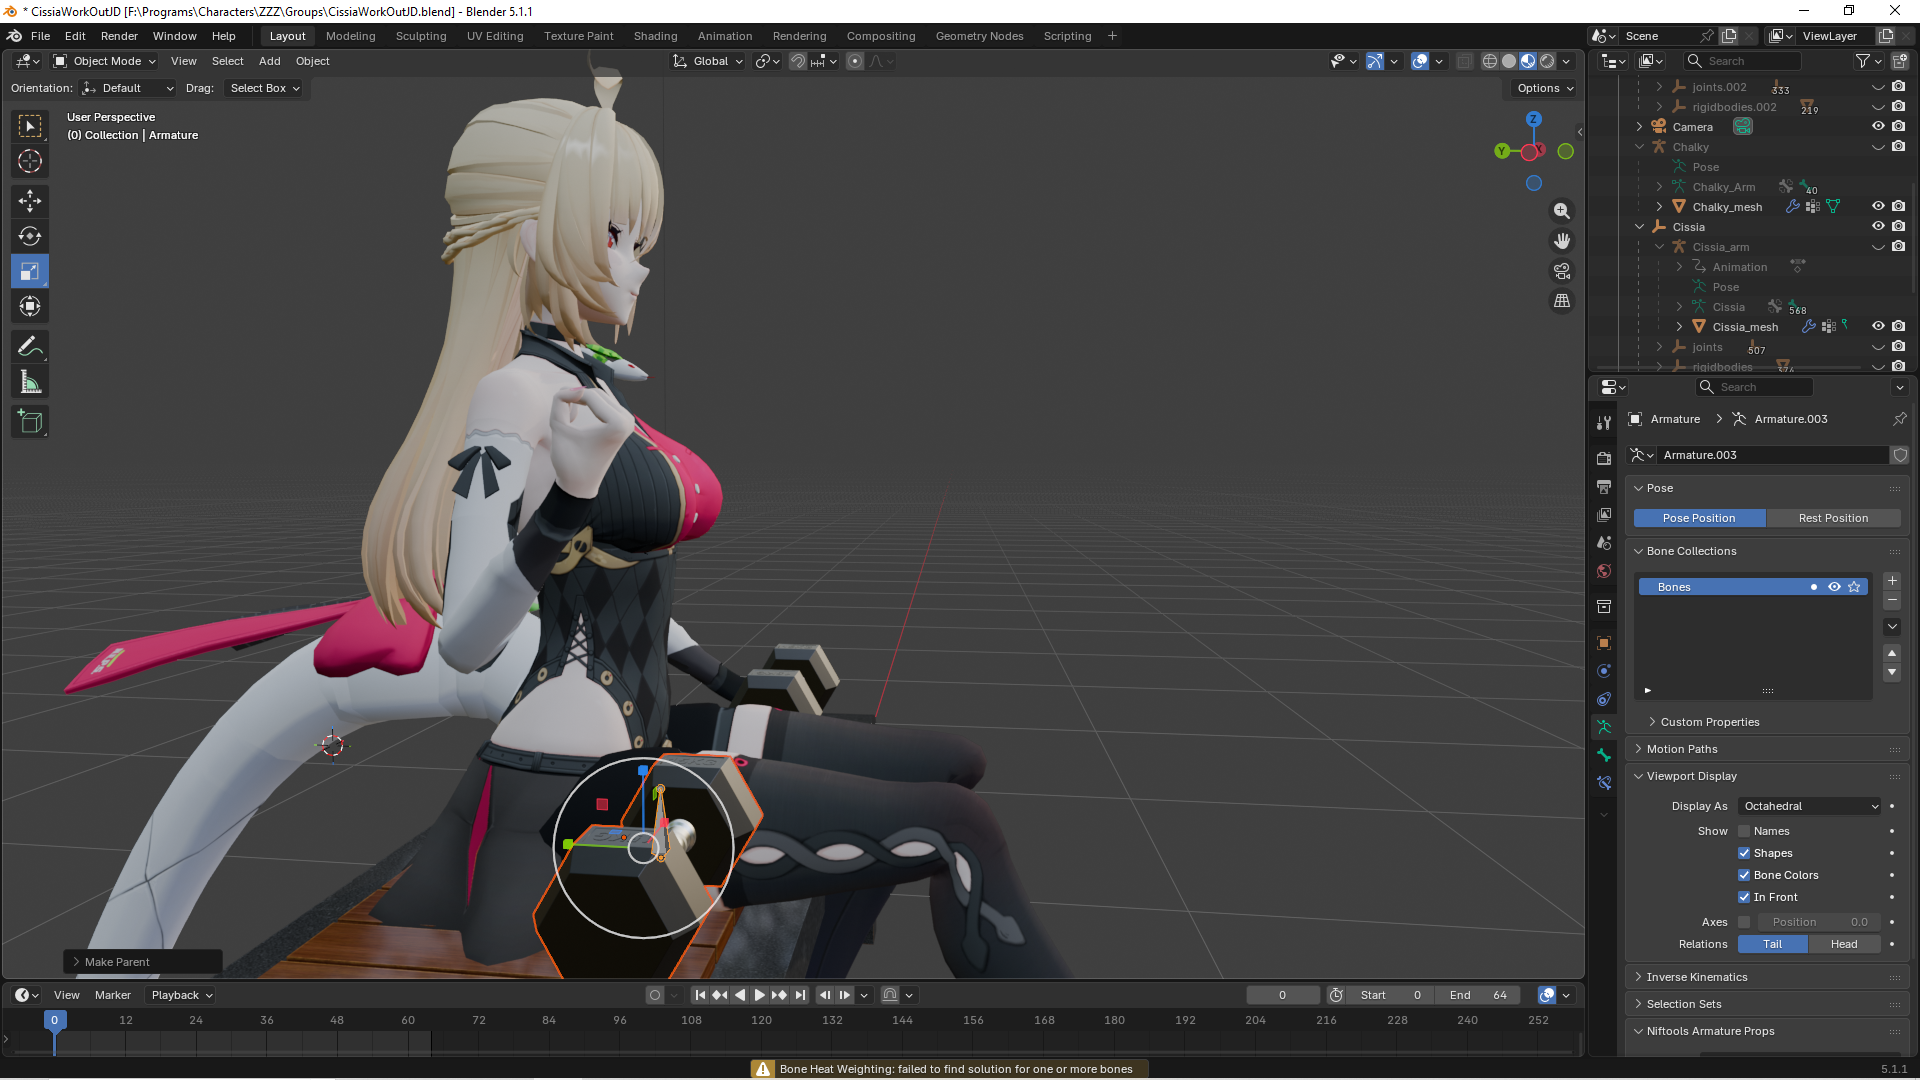Click the Axes Position slider
The width and height of the screenshot is (1920, 1080).
coord(1819,922)
